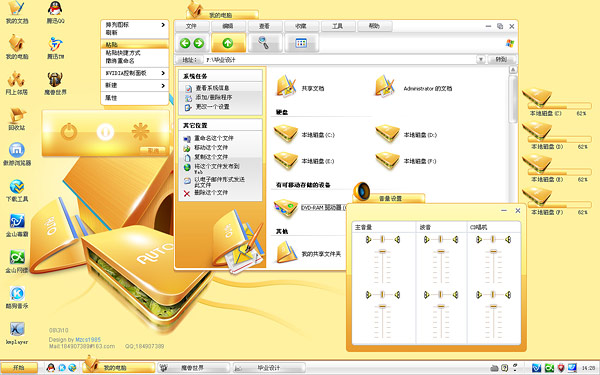
Task: Open the 我的文档 desktop icon
Action: [16, 11]
